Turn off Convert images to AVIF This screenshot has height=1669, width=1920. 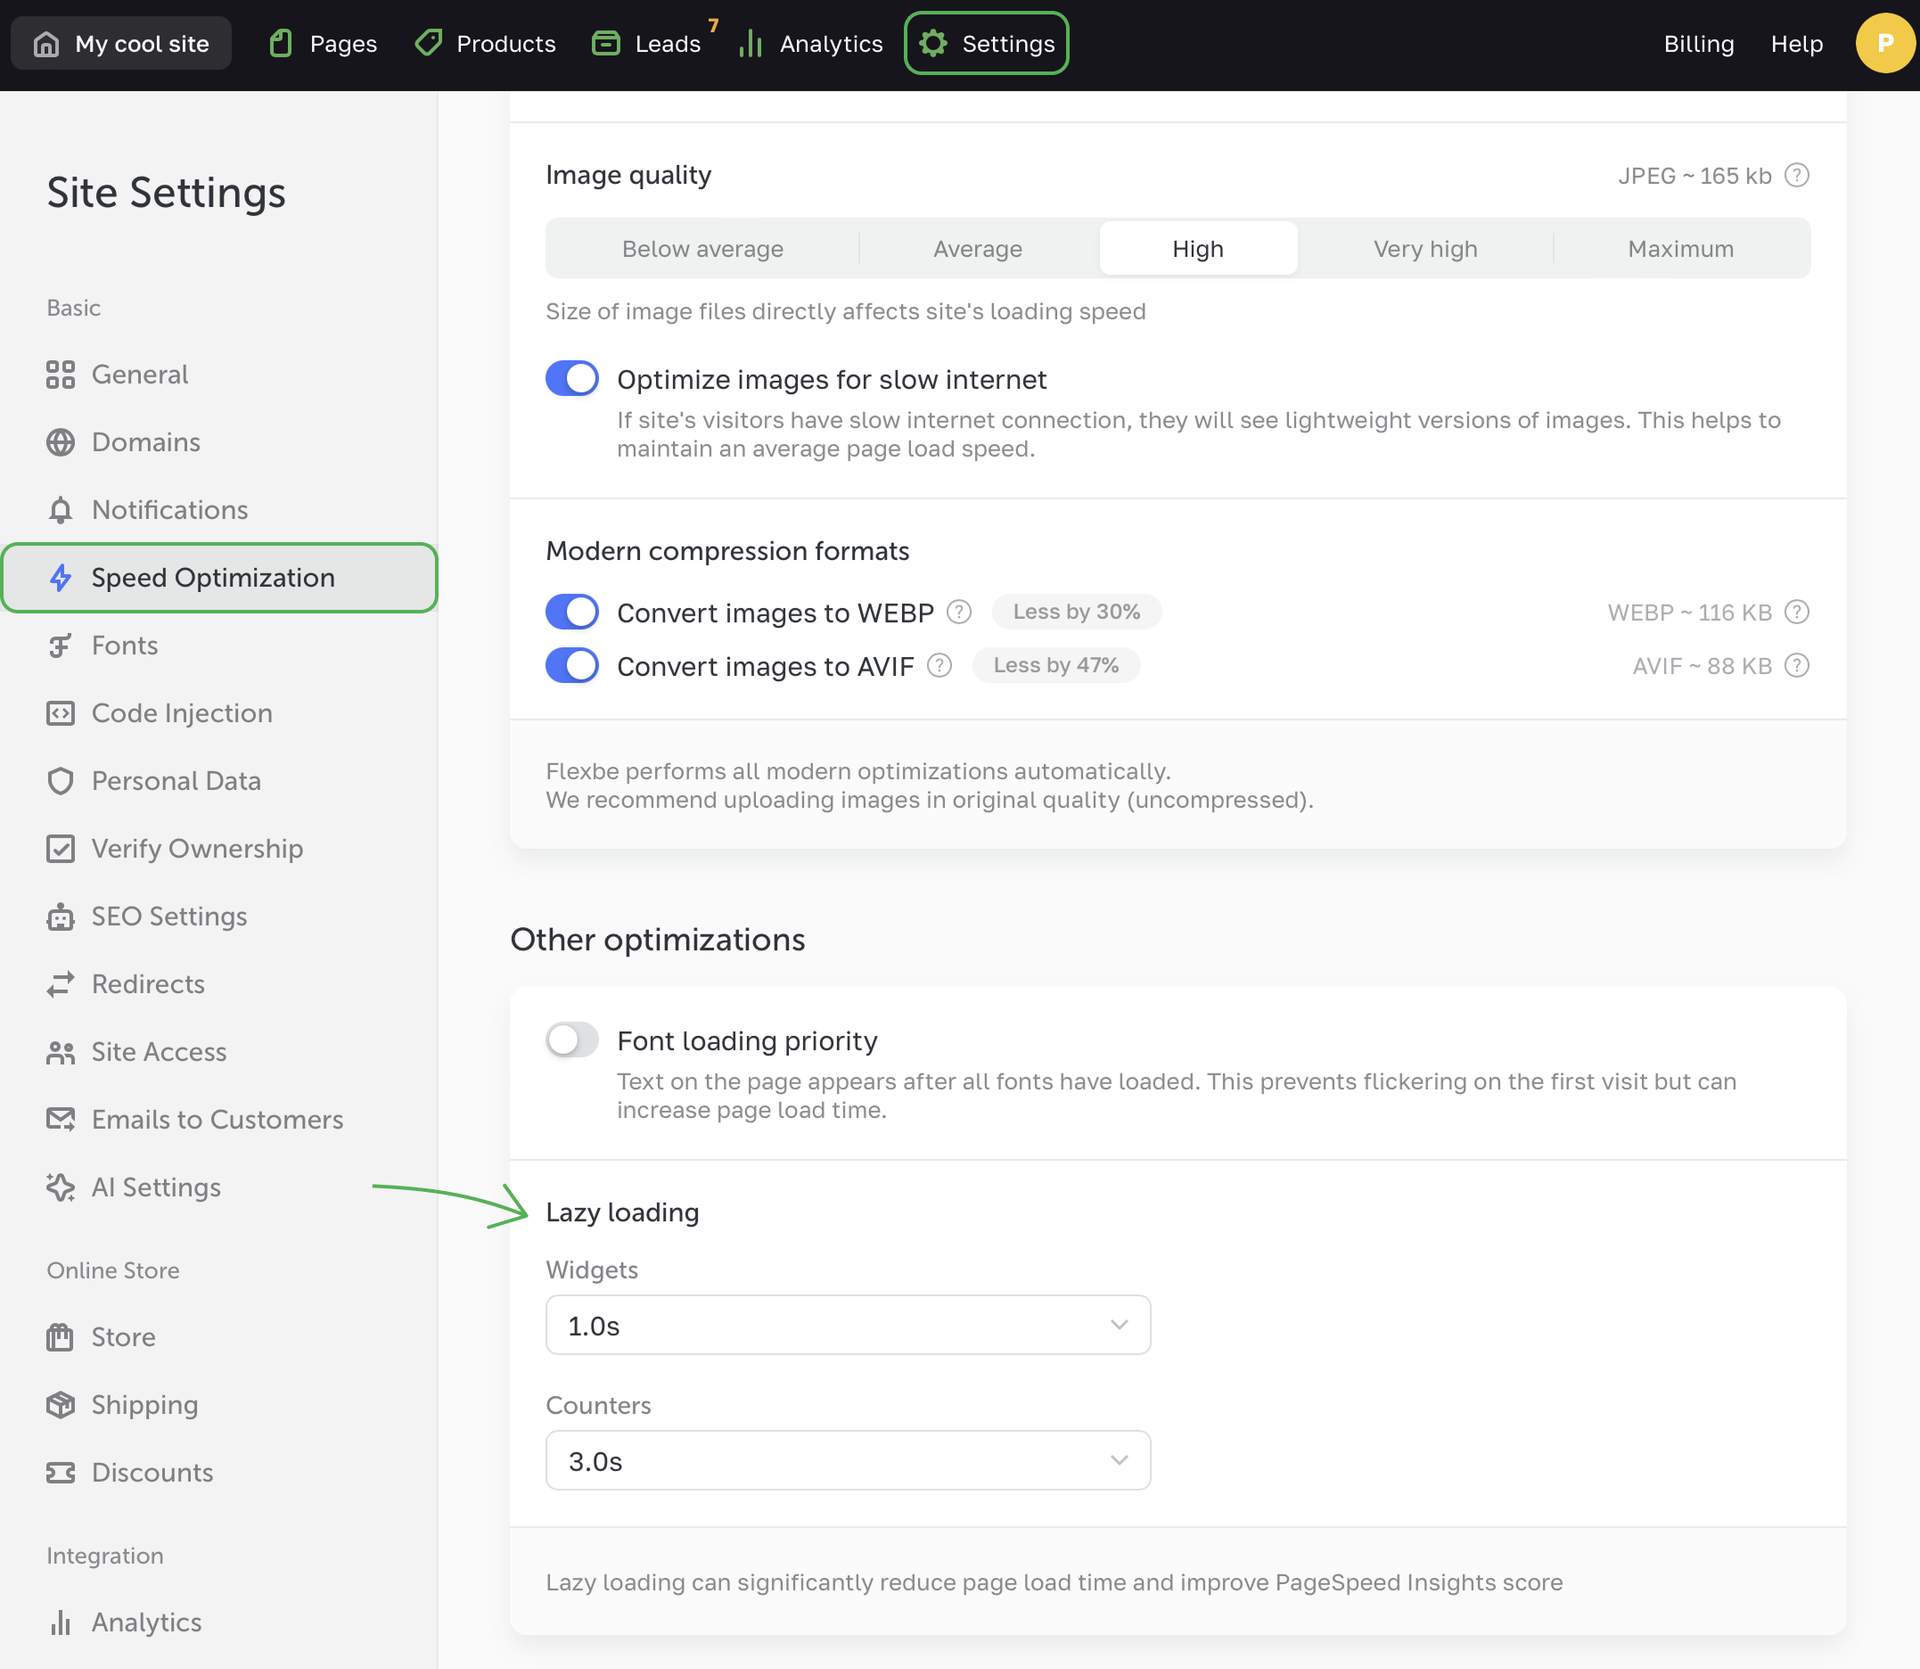[572, 666]
